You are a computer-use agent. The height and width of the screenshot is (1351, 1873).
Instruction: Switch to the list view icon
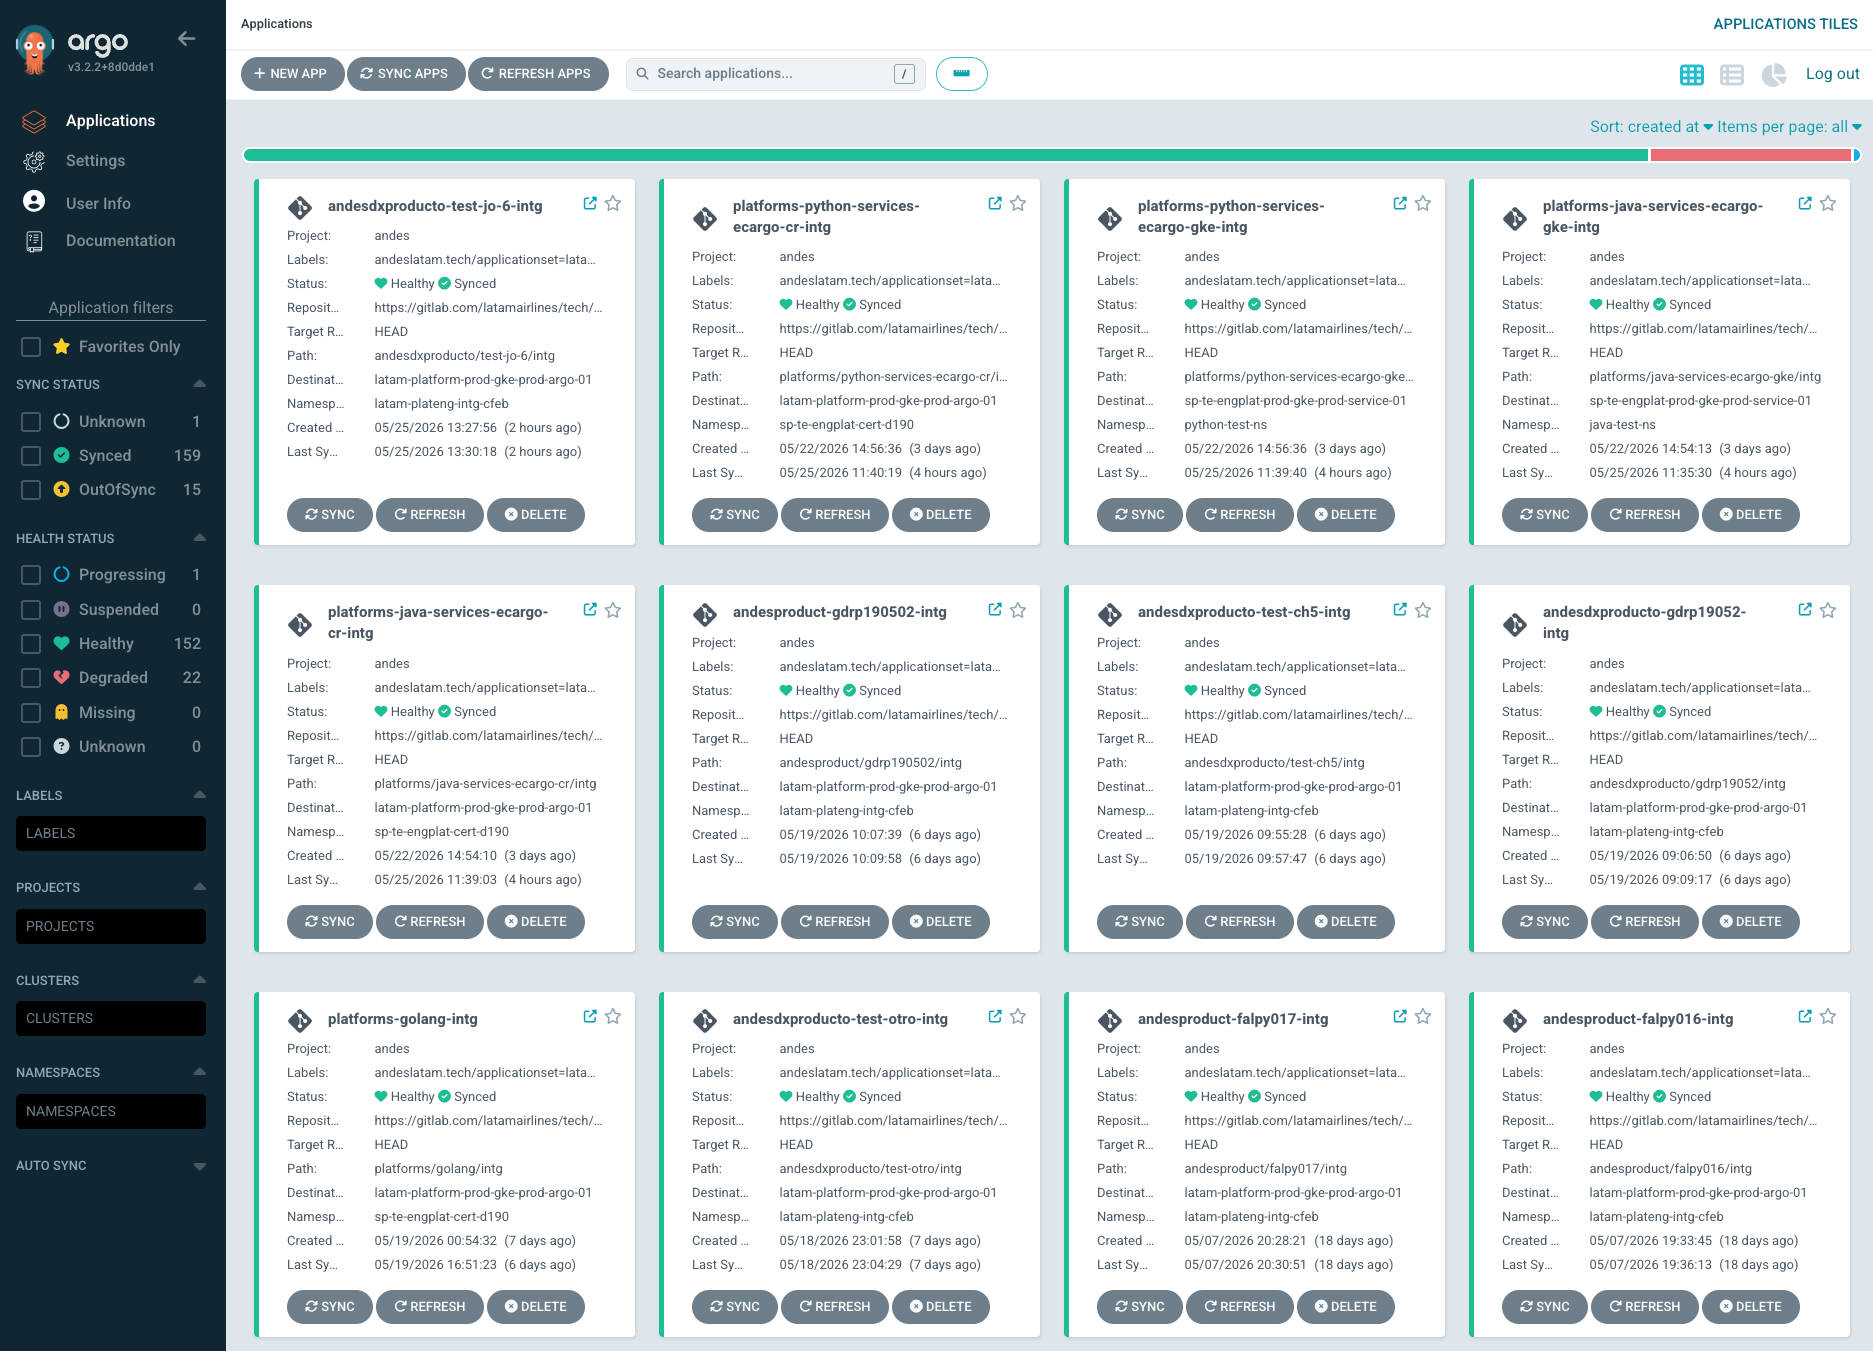click(x=1732, y=74)
